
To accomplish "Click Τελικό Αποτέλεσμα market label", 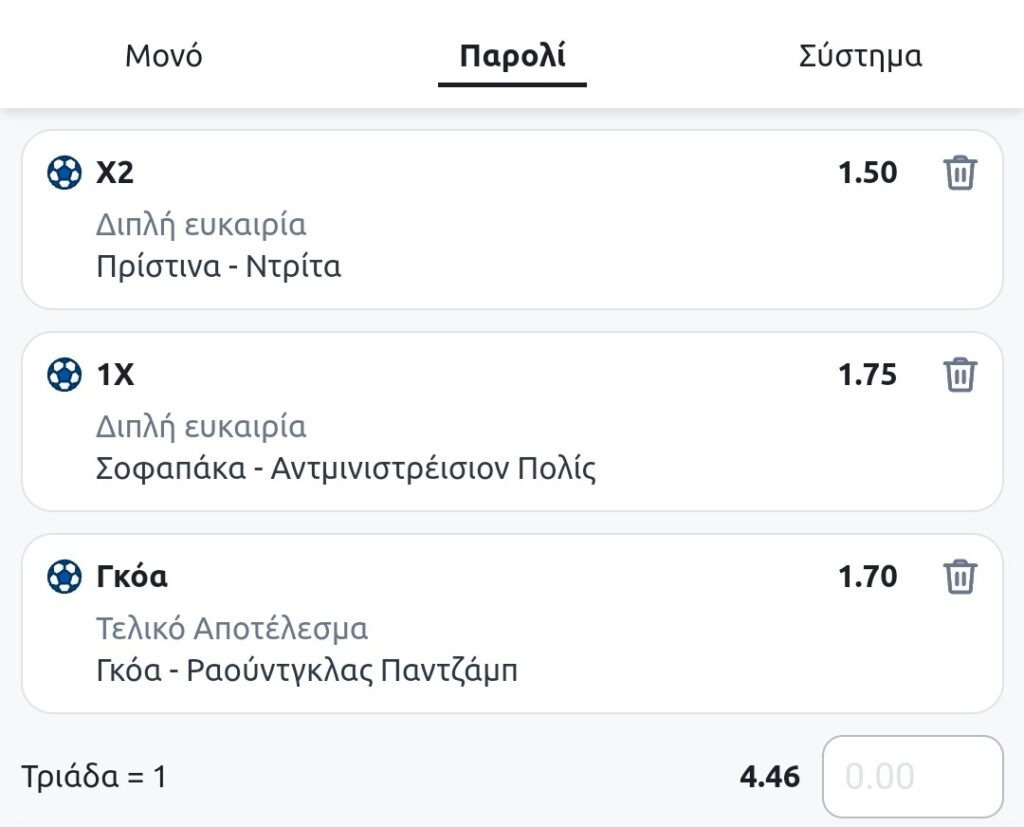I will [x=232, y=629].
